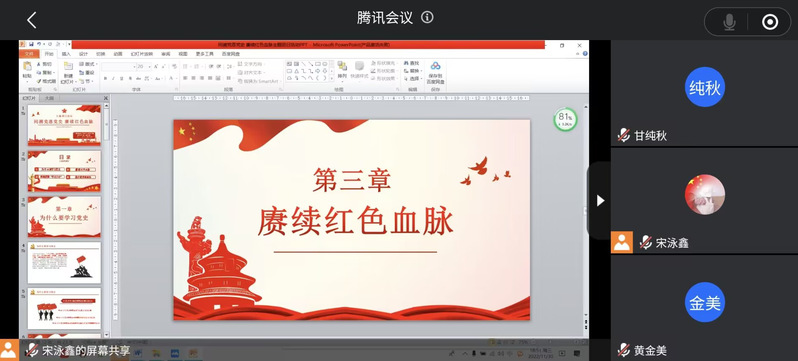Open the 大纲 outline pane tab

(49, 98)
